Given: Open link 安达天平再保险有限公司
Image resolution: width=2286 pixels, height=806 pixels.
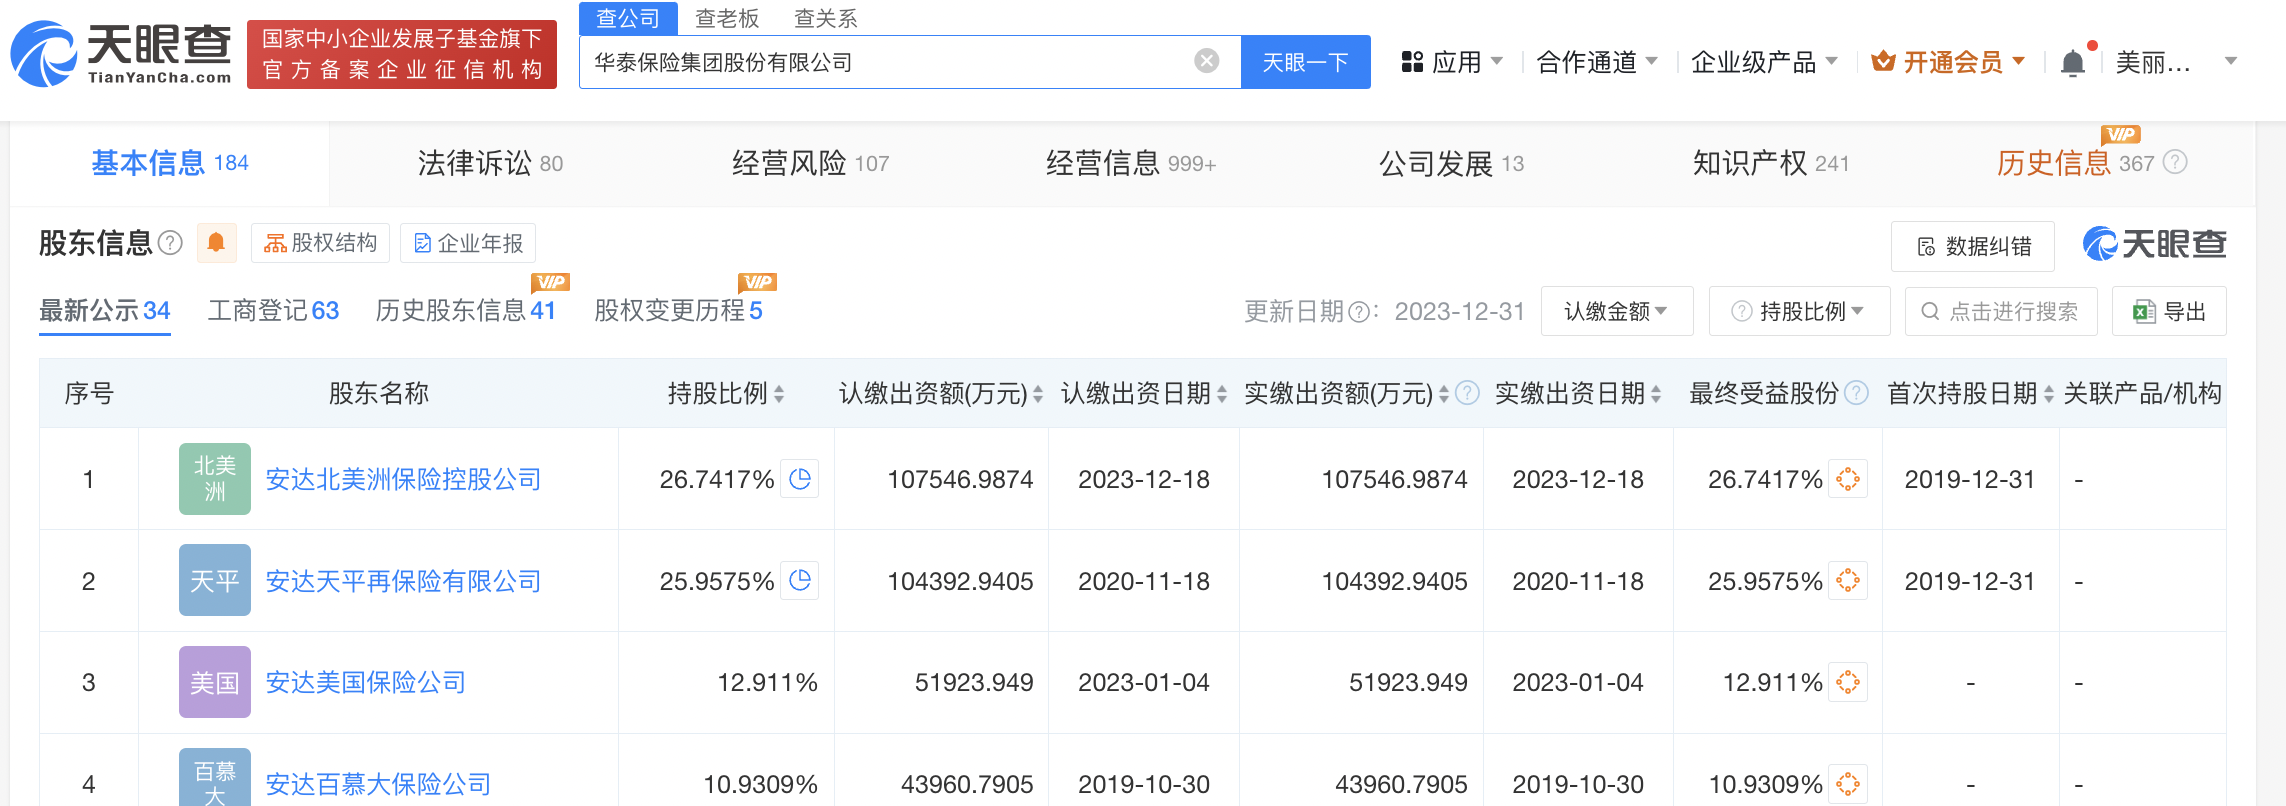Looking at the screenshot, I should point(403,581).
